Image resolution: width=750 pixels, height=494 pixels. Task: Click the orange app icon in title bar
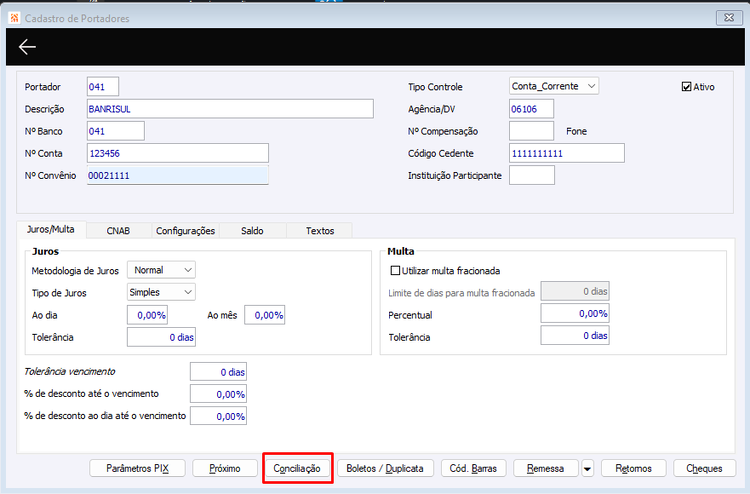(x=14, y=18)
